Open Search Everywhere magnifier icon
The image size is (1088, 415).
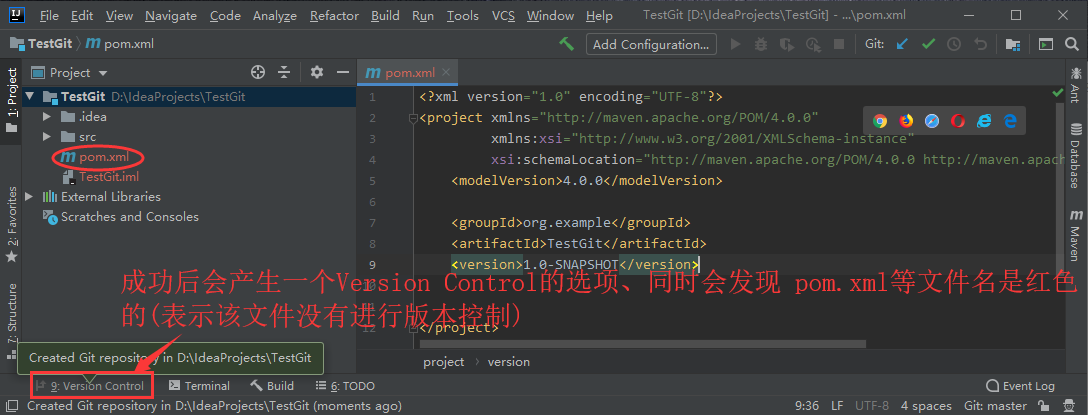(x=1071, y=44)
